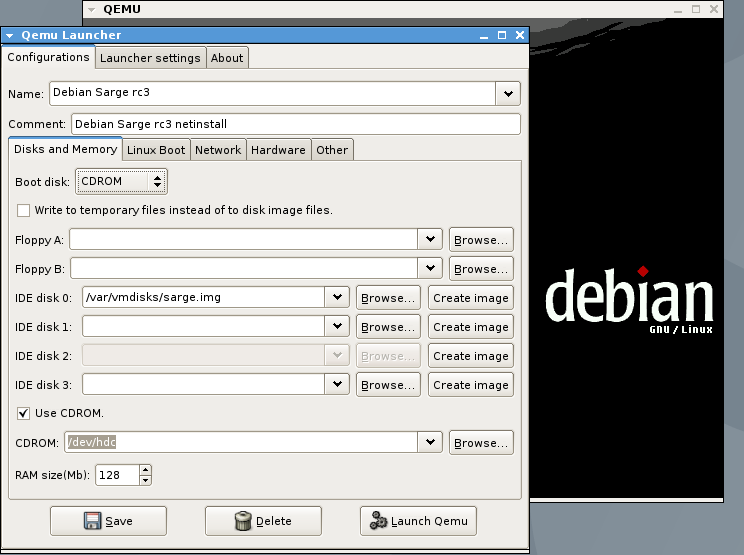Browse for the IDE disk 1 image
The image size is (744, 555).
coord(388,326)
